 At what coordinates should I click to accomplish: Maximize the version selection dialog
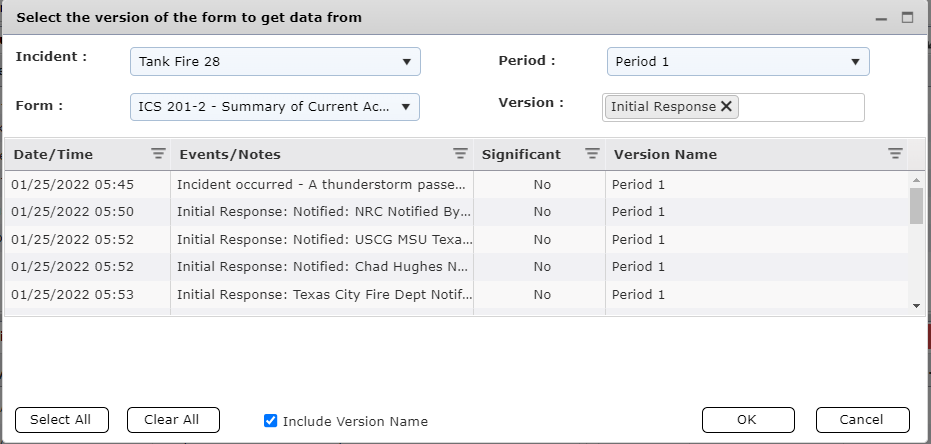coord(908,18)
